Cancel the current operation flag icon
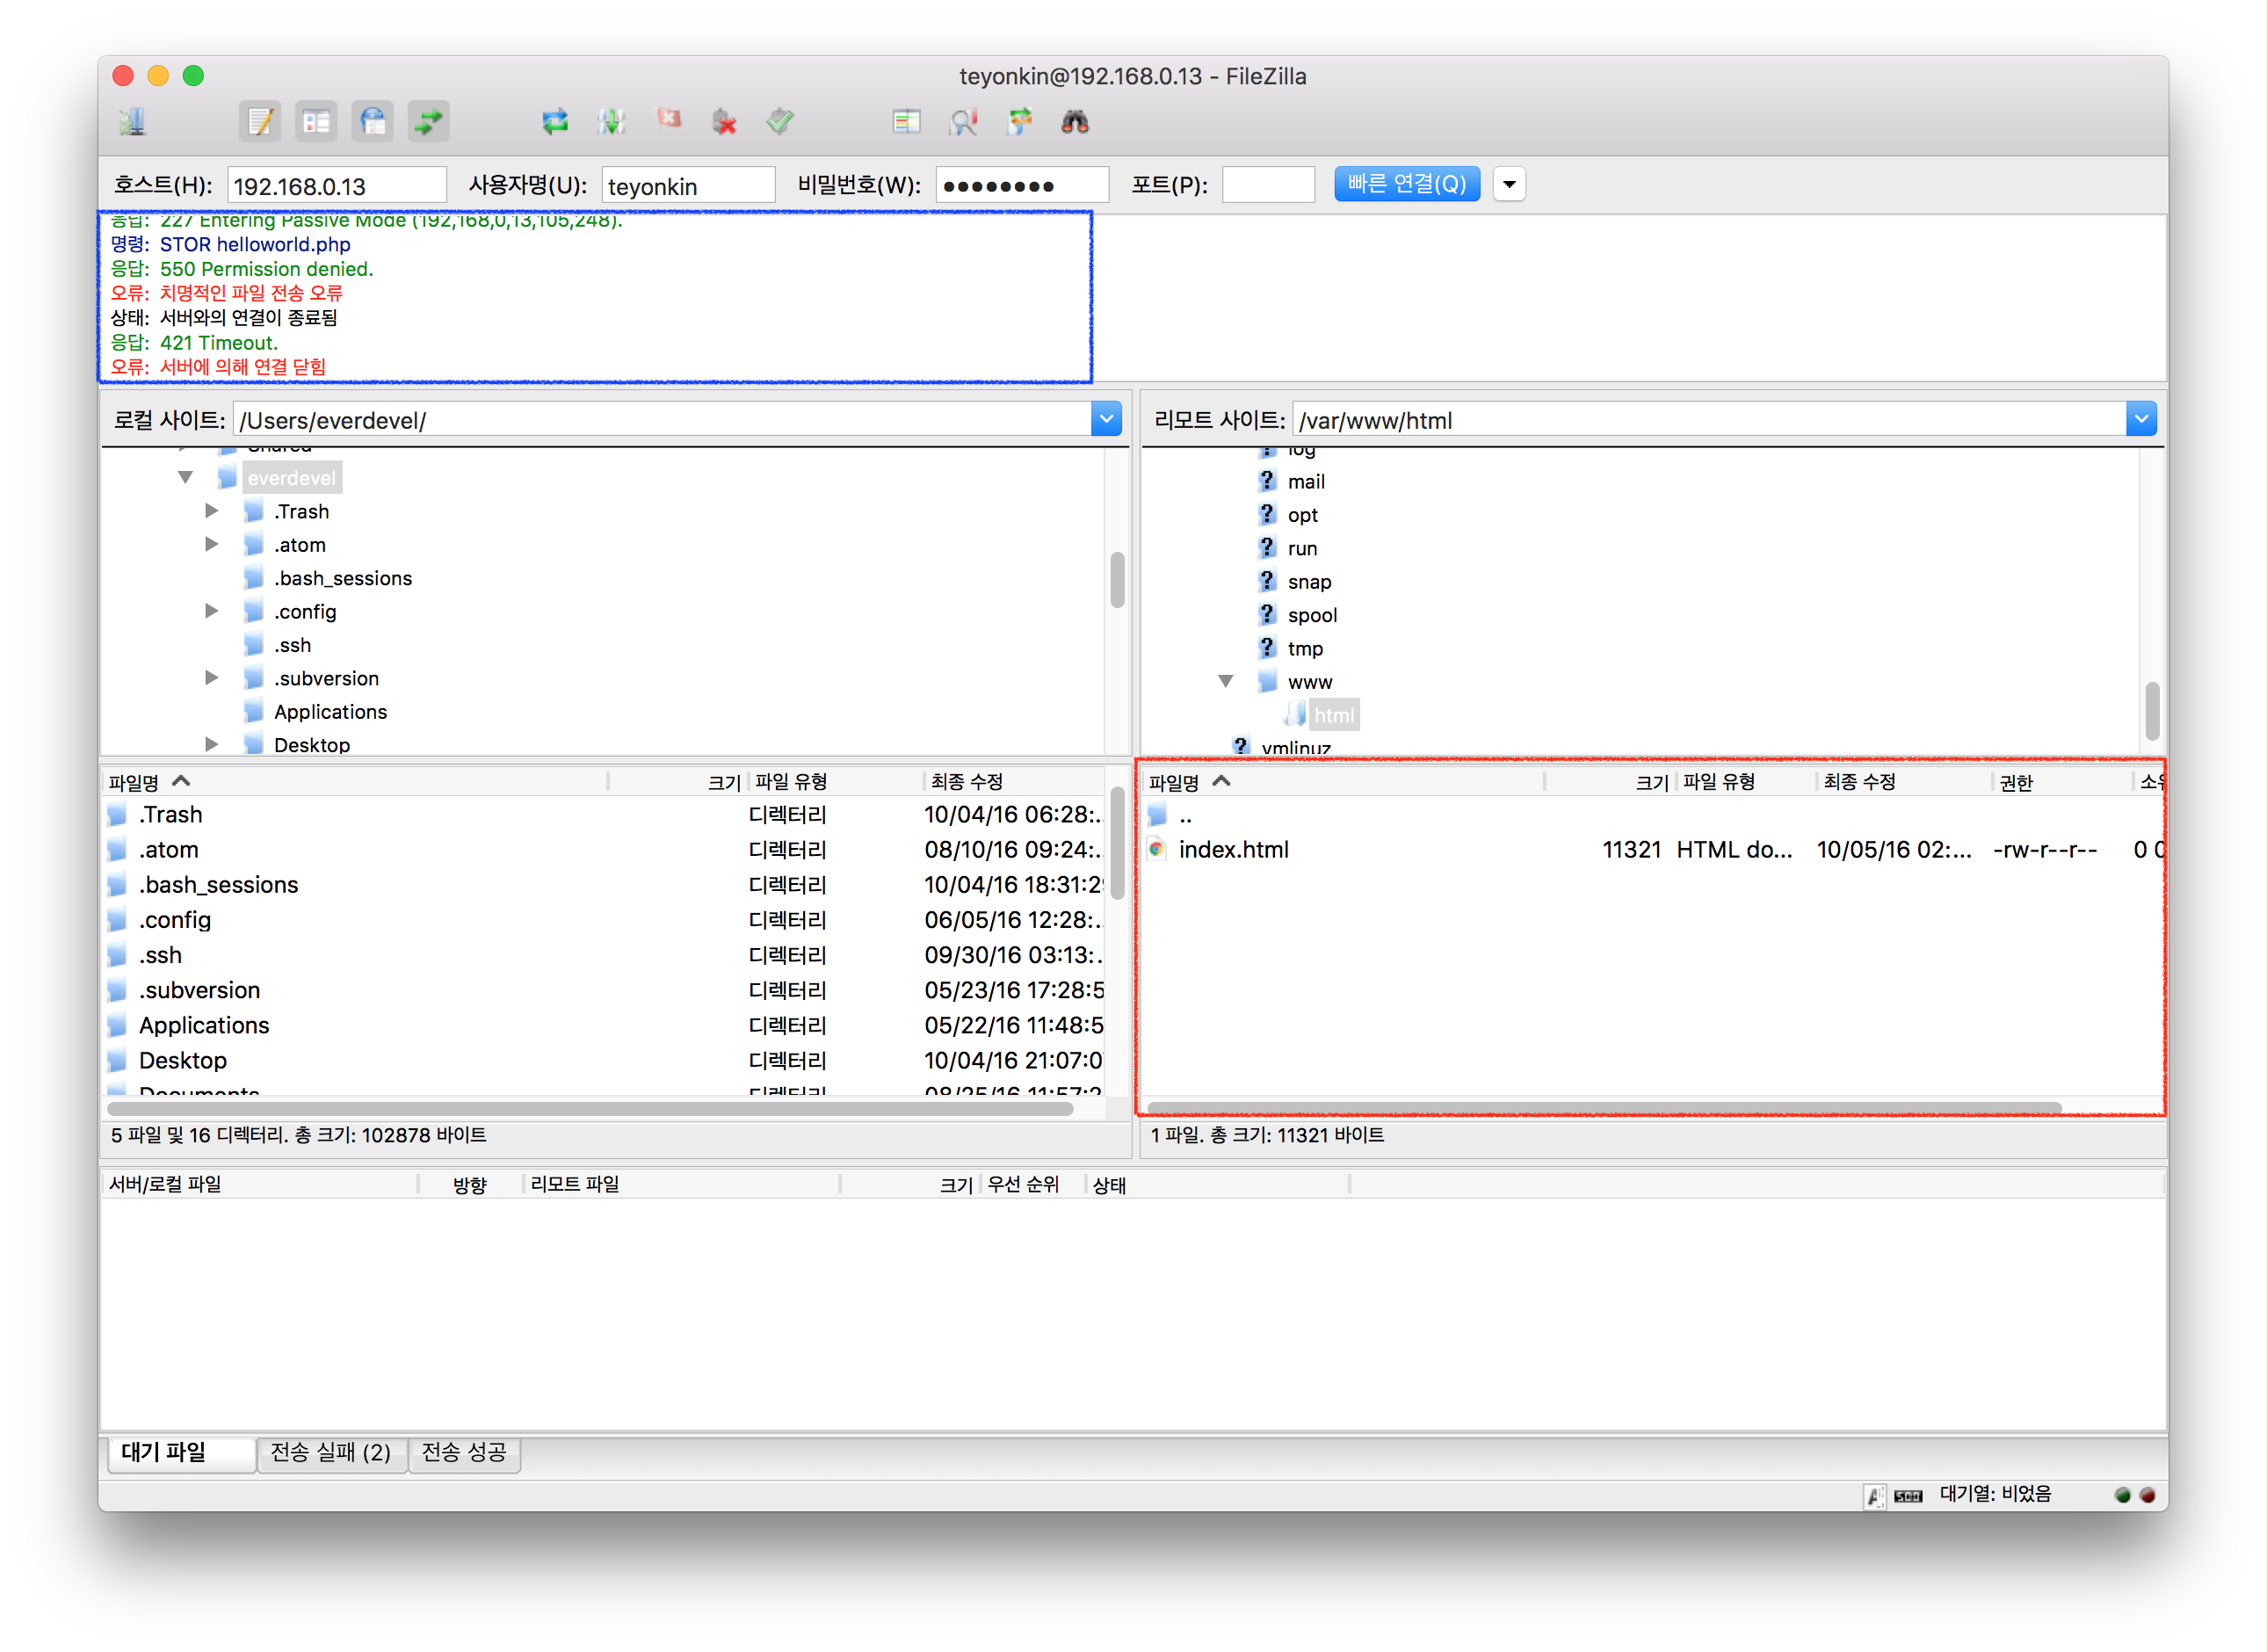2267x1652 pixels. coord(668,120)
